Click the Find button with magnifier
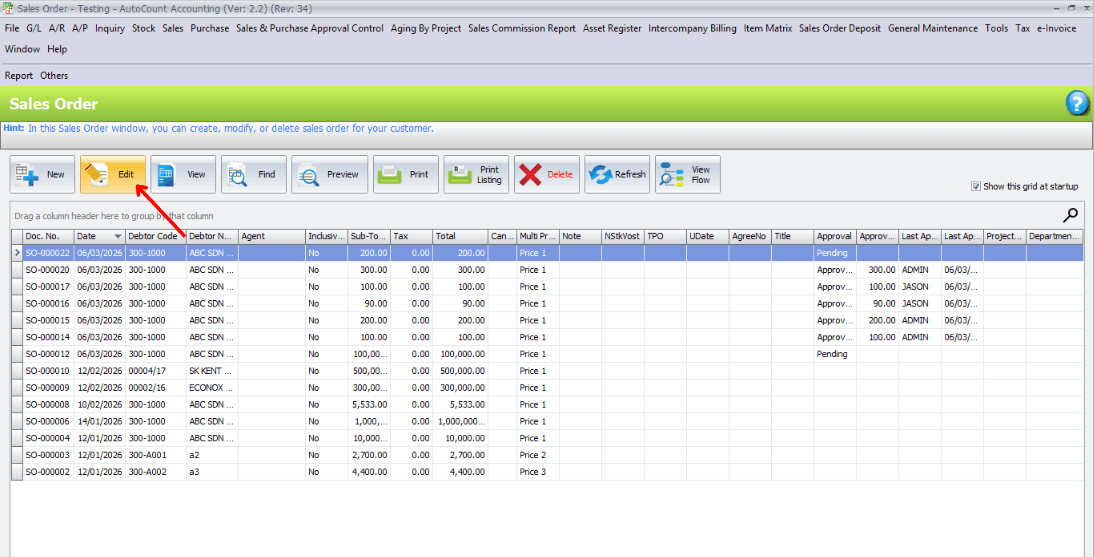1094x557 pixels. click(254, 174)
